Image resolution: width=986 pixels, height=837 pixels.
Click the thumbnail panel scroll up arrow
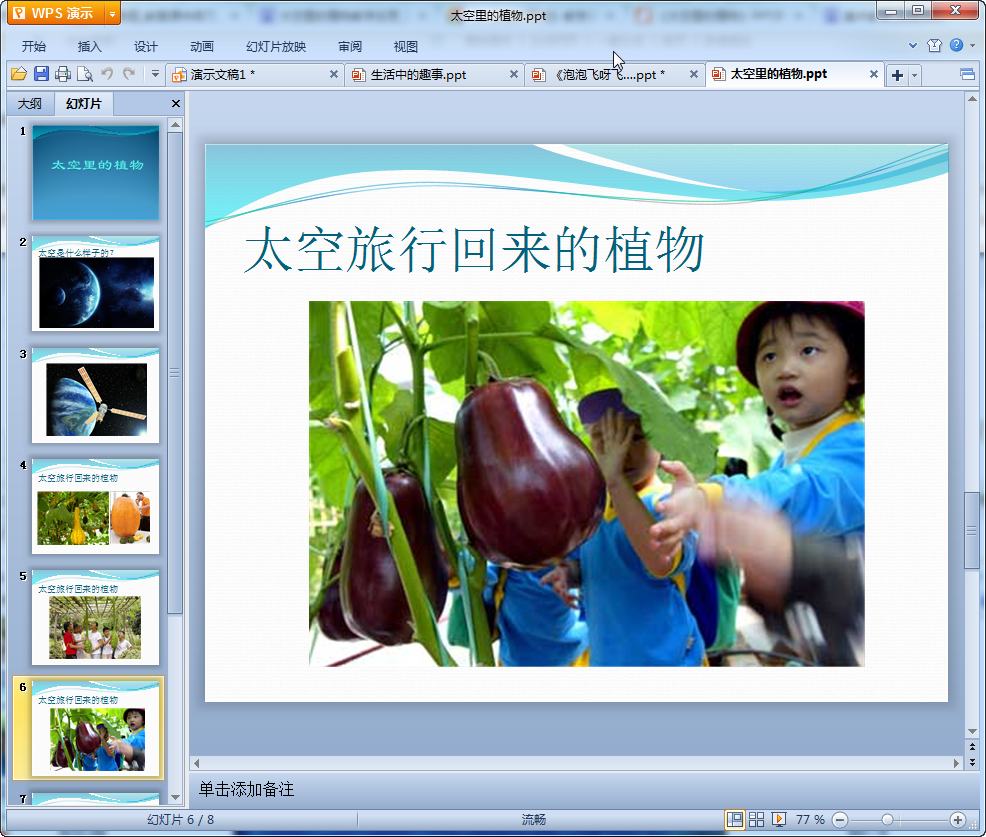point(175,125)
